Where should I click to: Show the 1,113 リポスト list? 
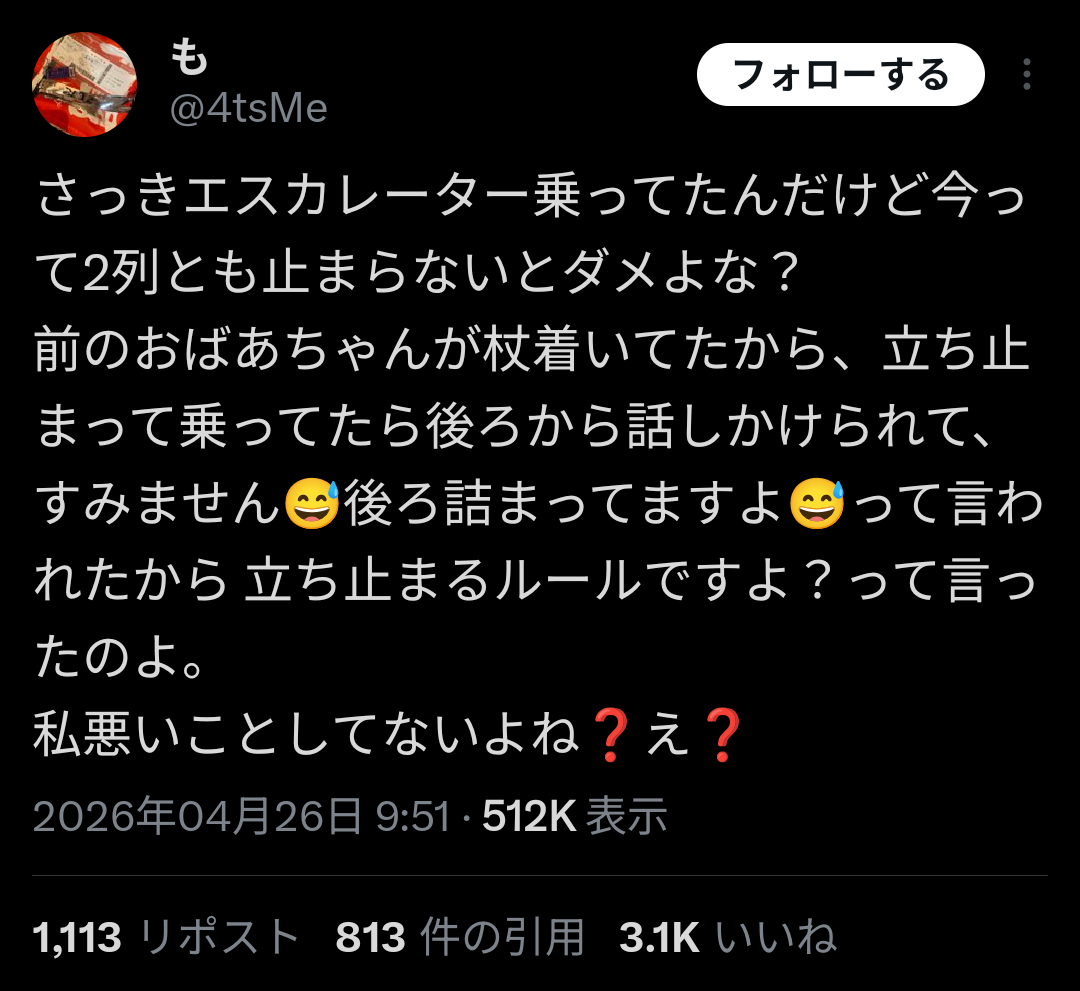166,937
